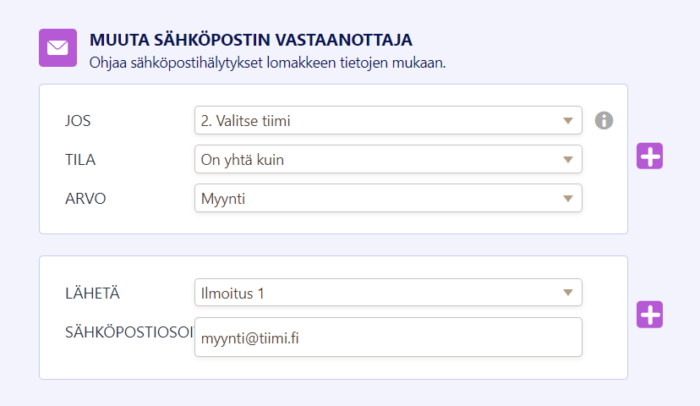The height and width of the screenshot is (406, 700).
Task: Click the arrow on the TILA dropdown
Action: (x=568, y=159)
